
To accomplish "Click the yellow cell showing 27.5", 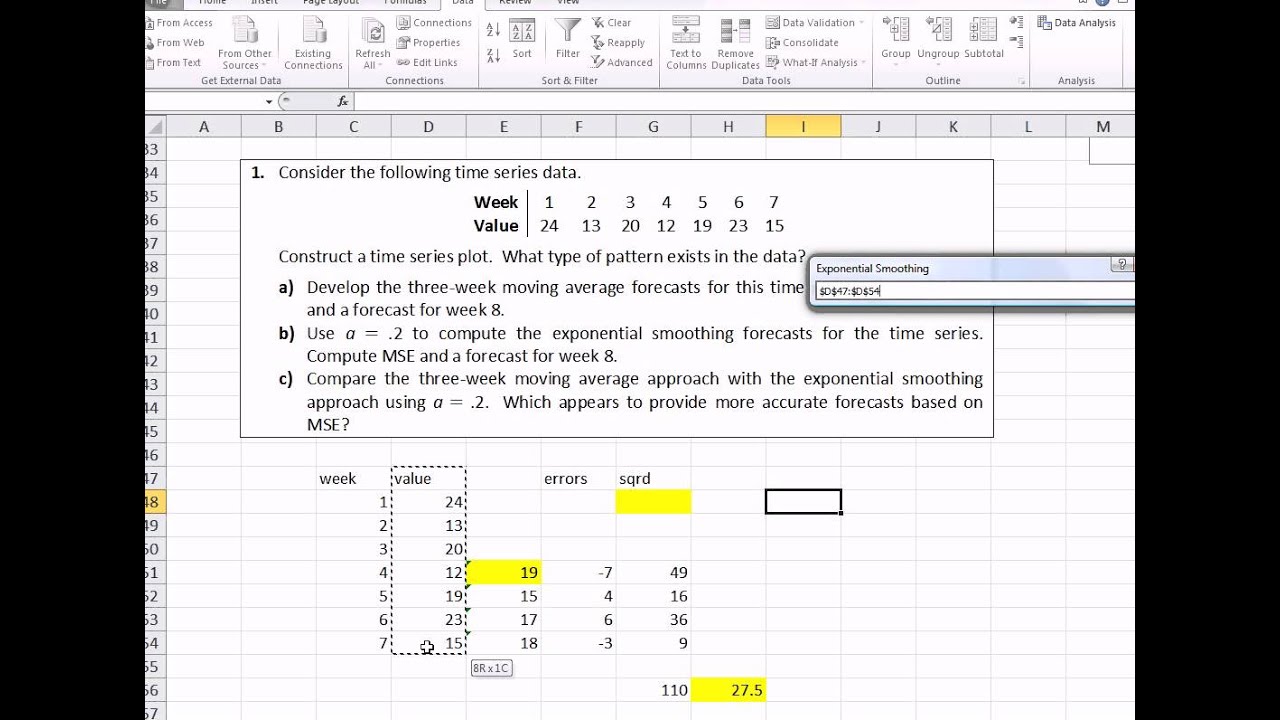I will tap(728, 690).
